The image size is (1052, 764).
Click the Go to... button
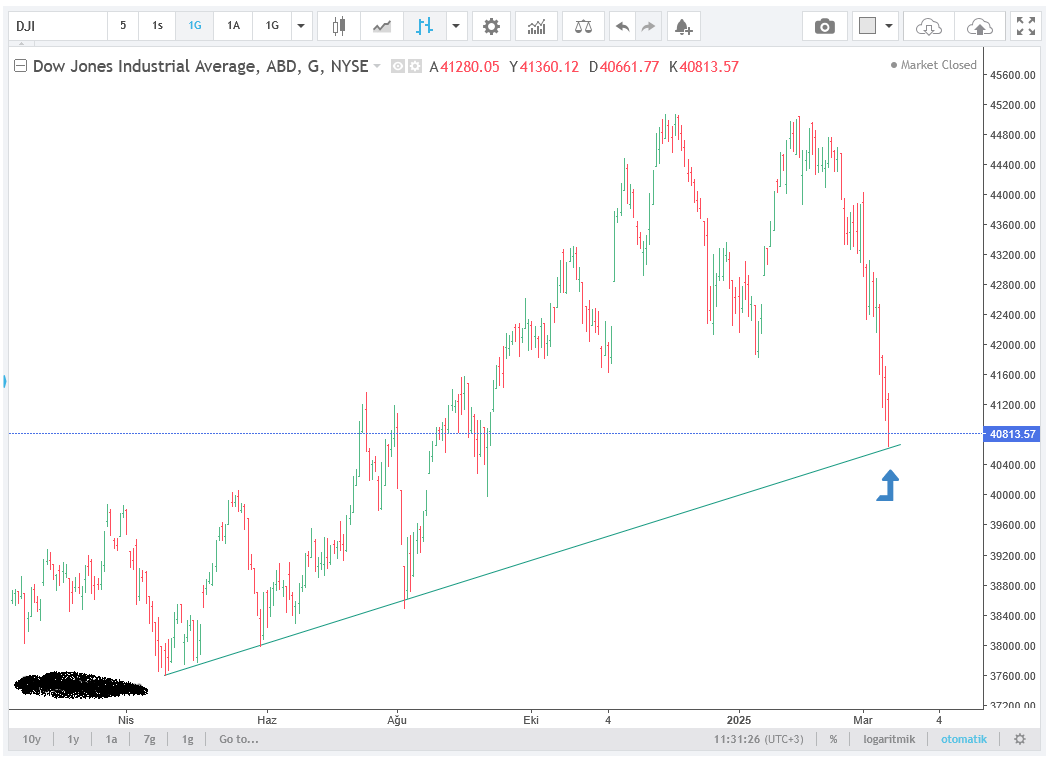238,739
